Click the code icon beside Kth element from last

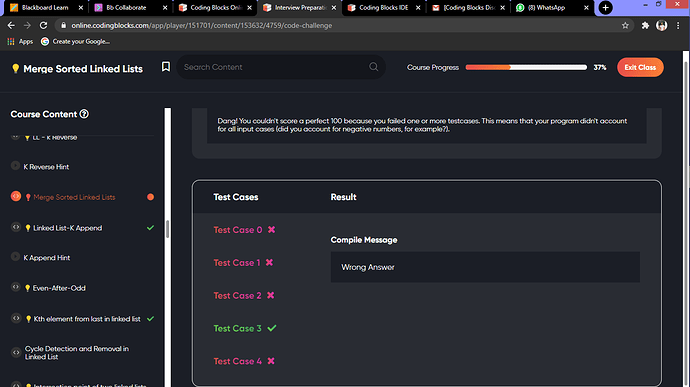[16, 318]
